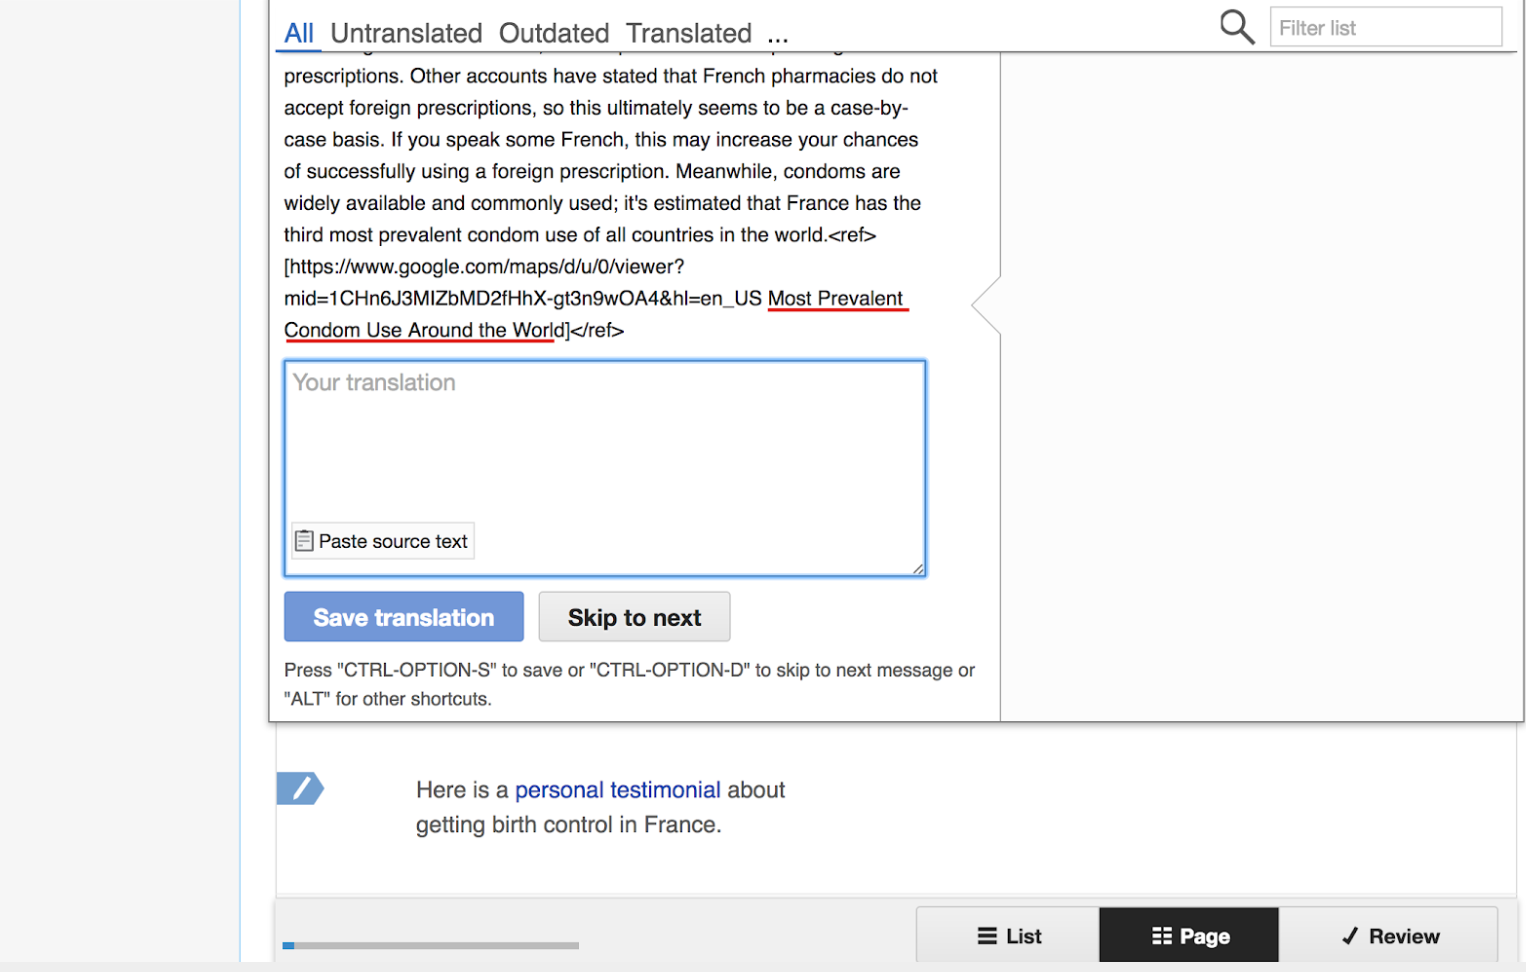Screen dimensions: 1526x972
Task: Click the search magnifier icon
Action: [x=1236, y=27]
